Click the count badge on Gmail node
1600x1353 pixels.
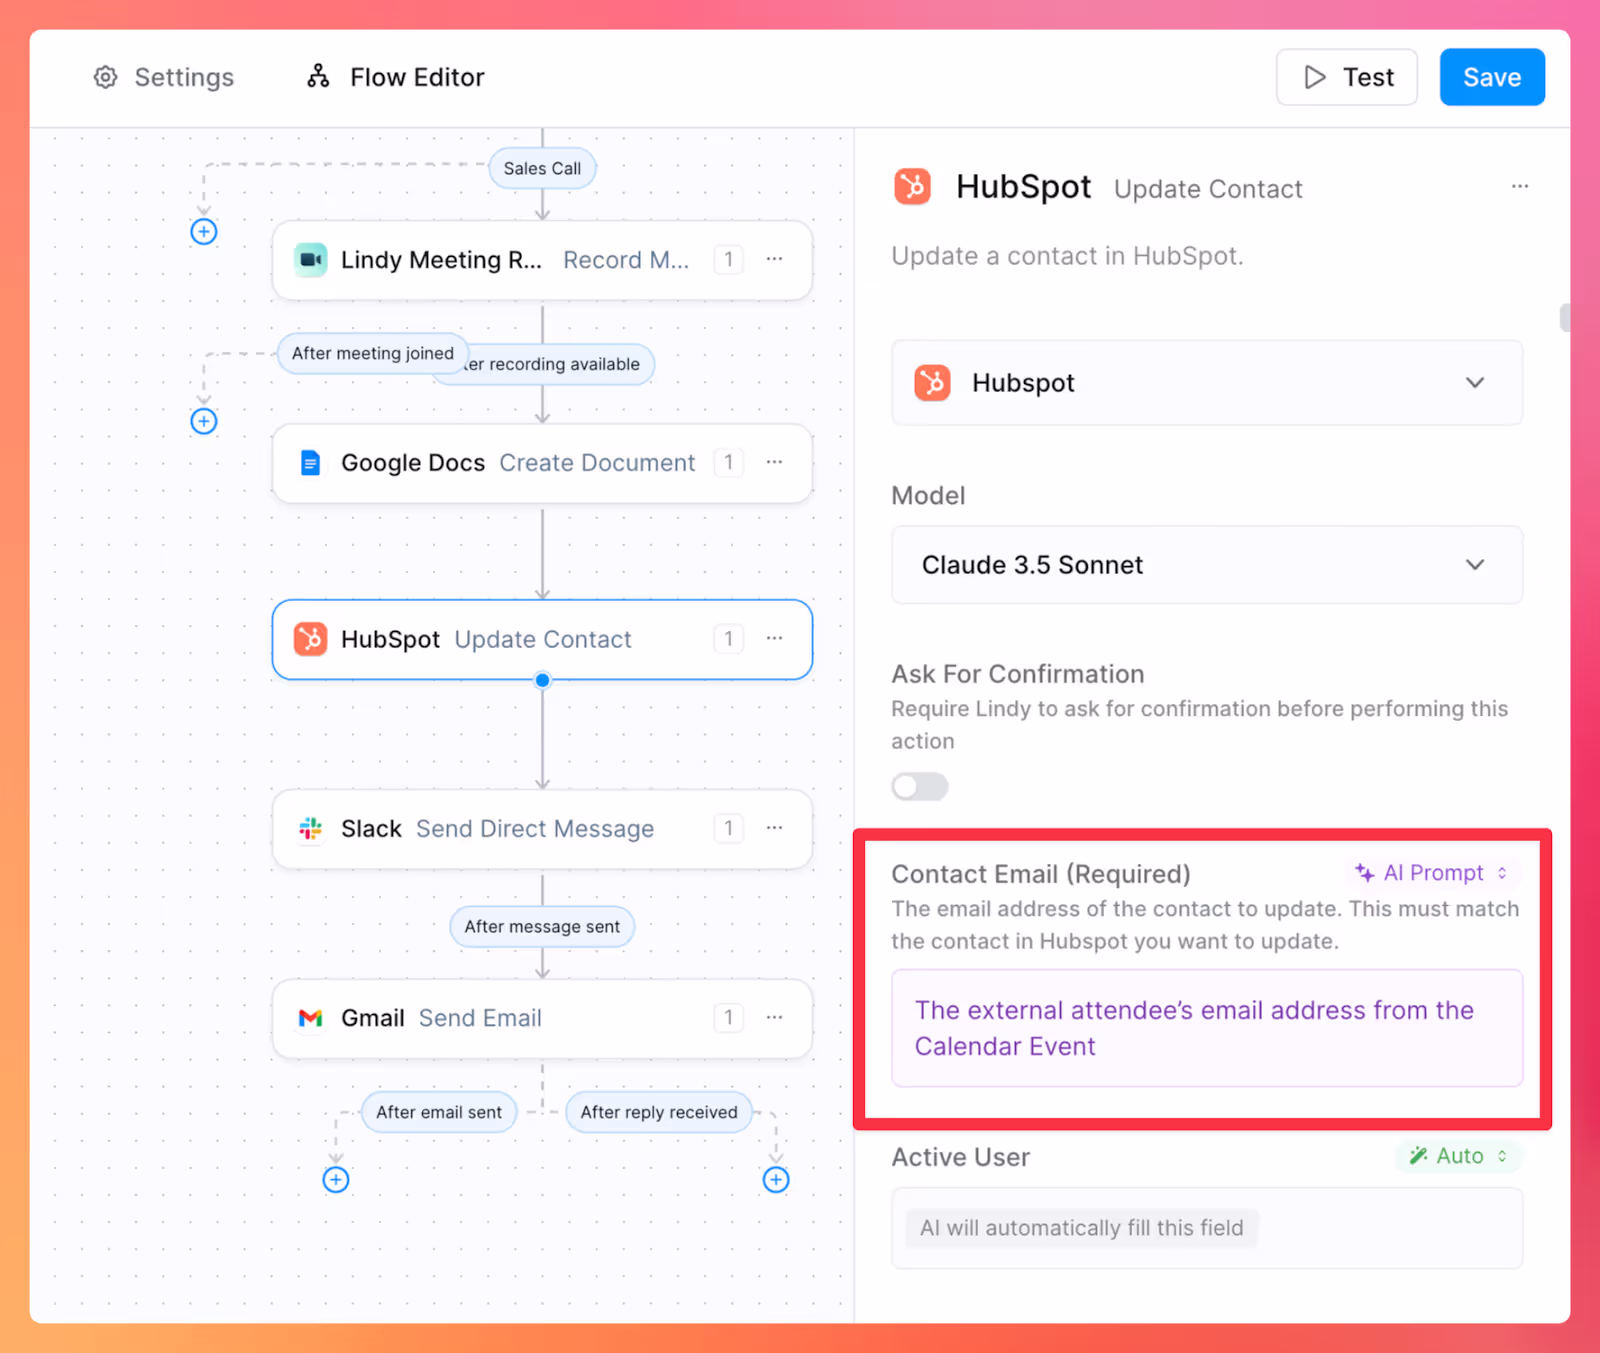(x=728, y=1018)
